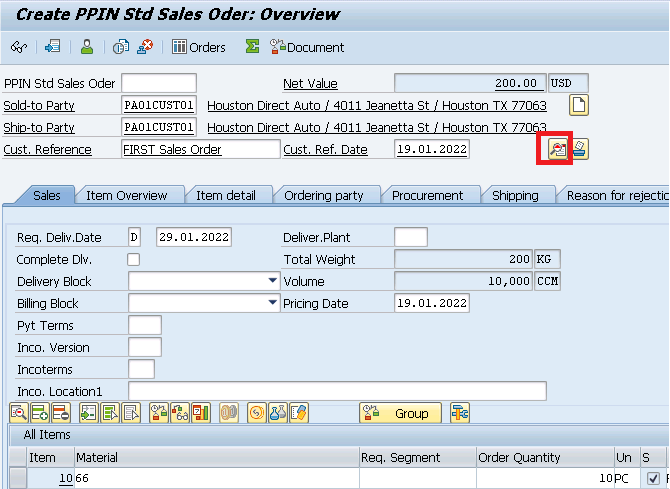Click the stamp with red X icon

point(145,46)
